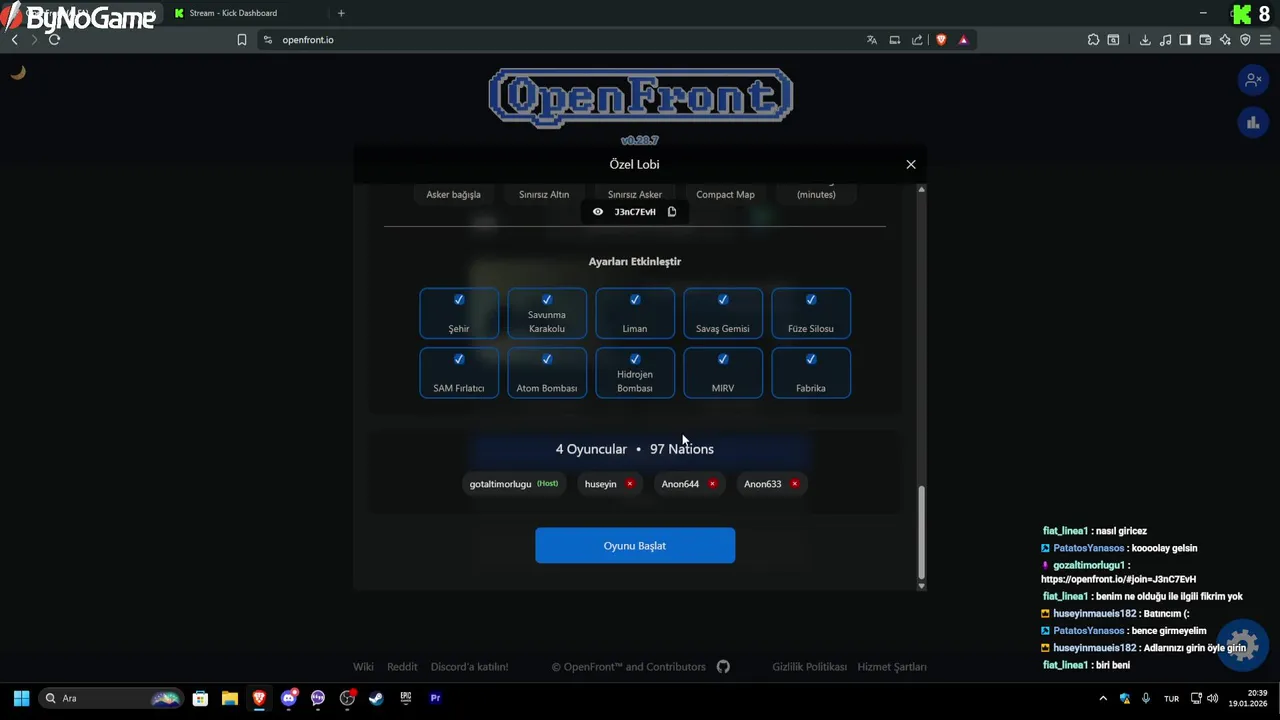Start the game with Oyunu Başlat

(x=635, y=546)
